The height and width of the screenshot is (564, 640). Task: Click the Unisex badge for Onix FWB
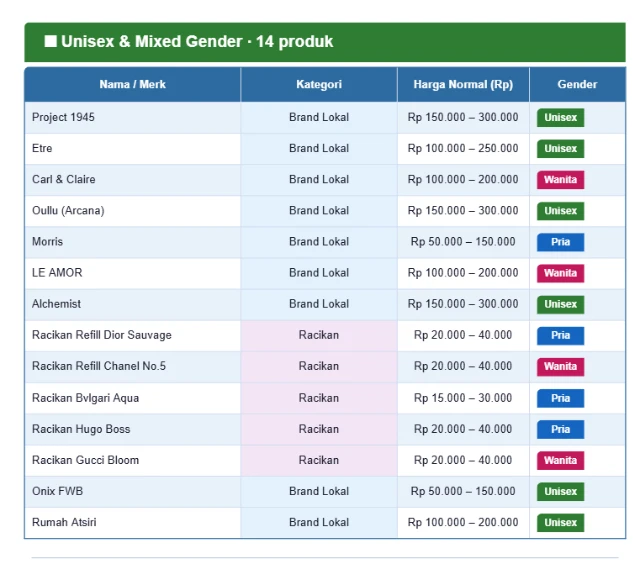560,491
